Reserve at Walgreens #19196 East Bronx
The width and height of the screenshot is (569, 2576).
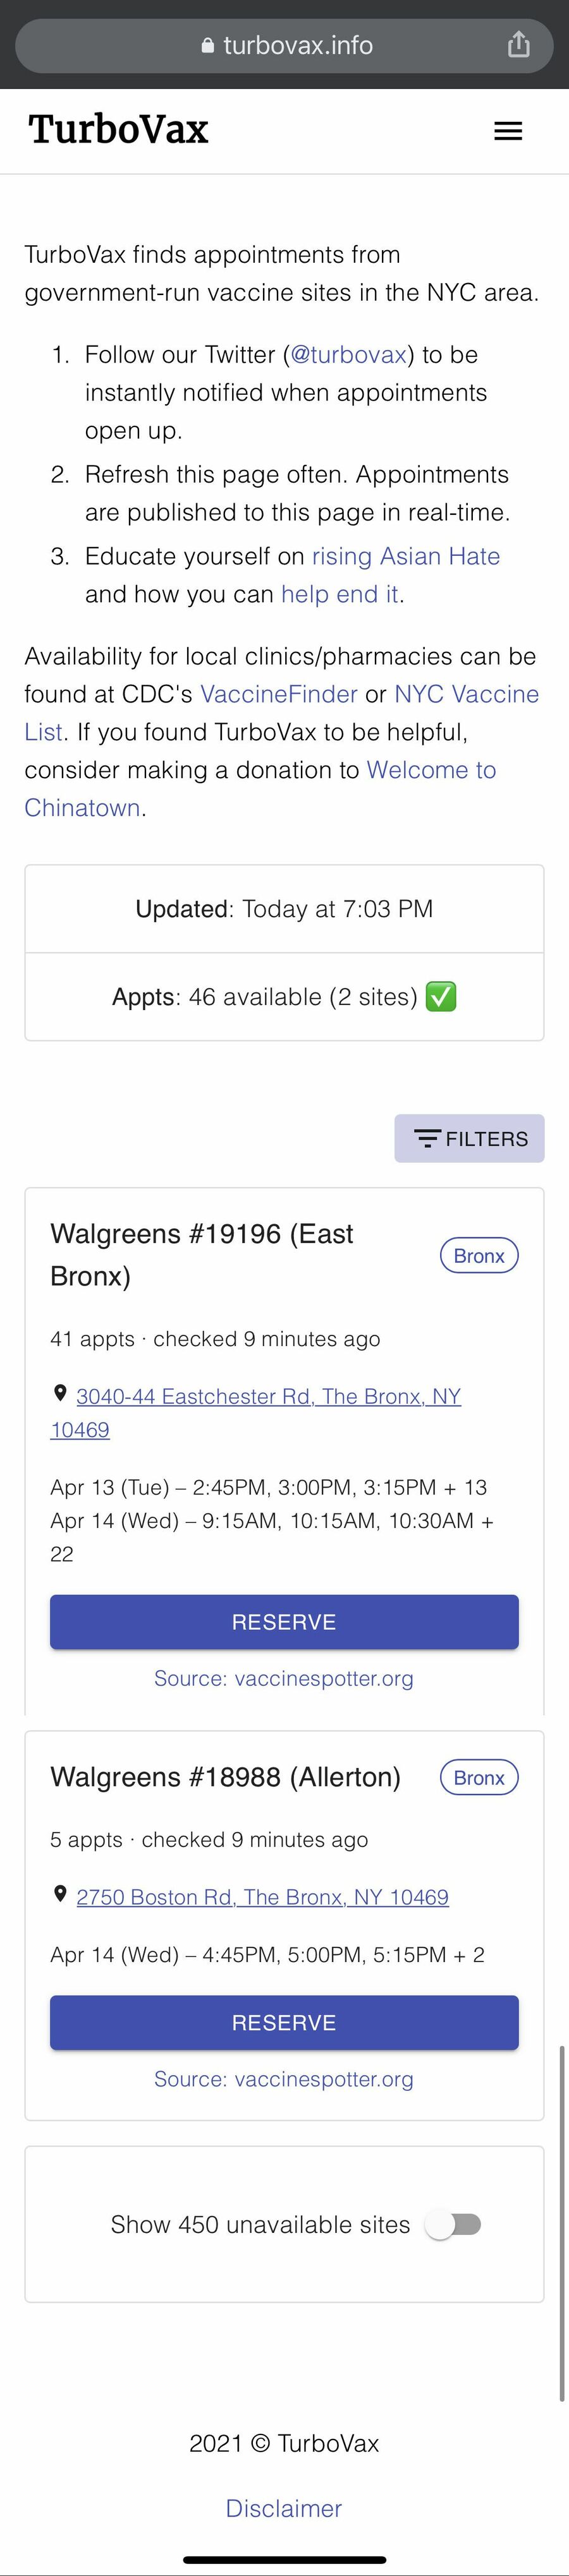pos(284,1621)
